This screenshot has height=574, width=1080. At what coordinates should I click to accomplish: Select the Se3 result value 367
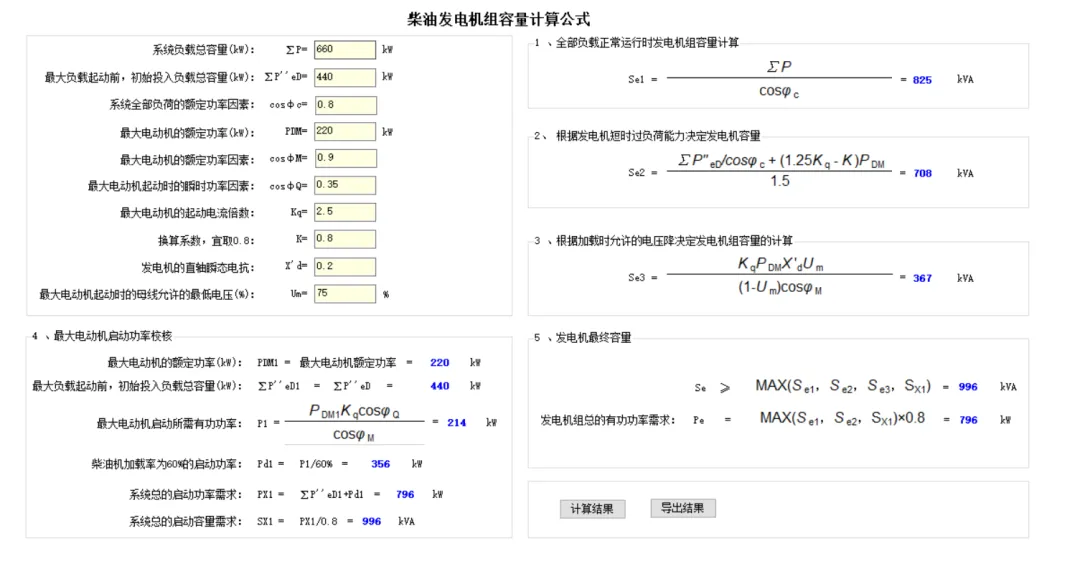(x=922, y=278)
